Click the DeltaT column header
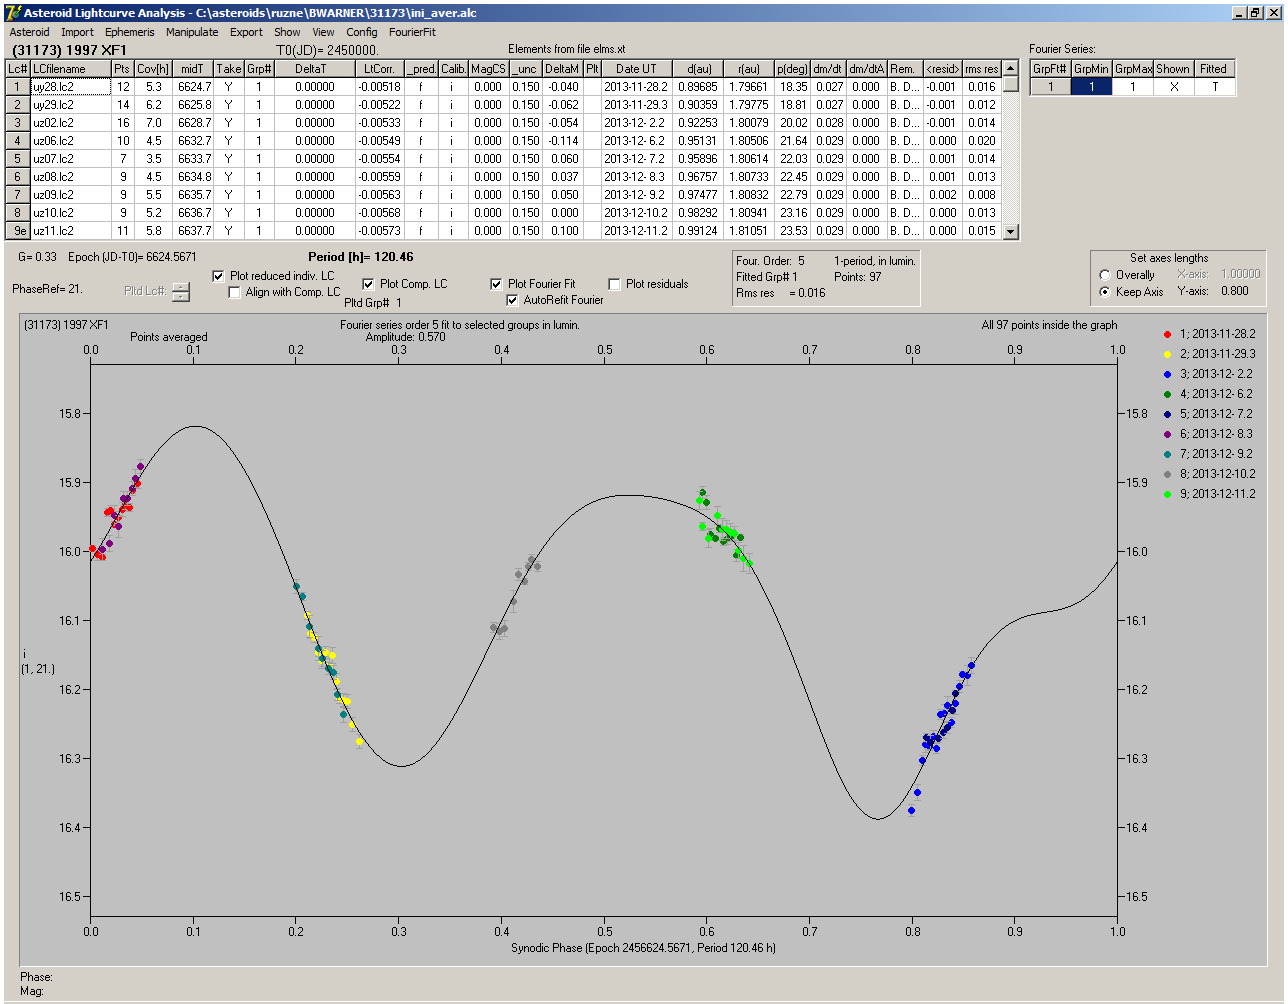 pyautogui.click(x=315, y=69)
